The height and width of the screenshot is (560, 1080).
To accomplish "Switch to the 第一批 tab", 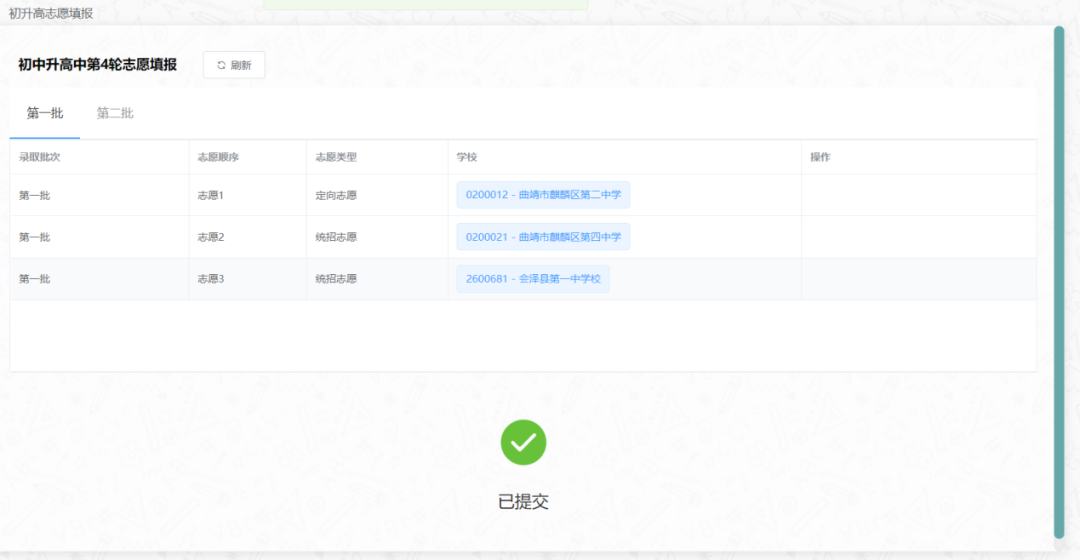I will point(45,113).
